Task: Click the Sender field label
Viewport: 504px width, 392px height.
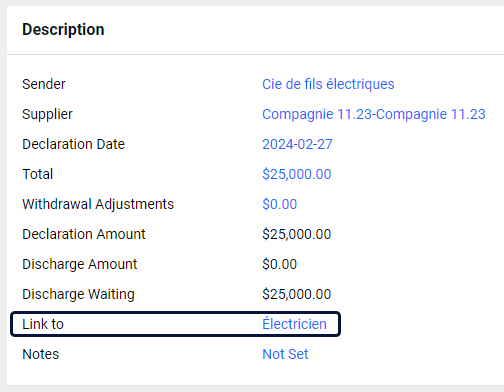Action: [44, 84]
